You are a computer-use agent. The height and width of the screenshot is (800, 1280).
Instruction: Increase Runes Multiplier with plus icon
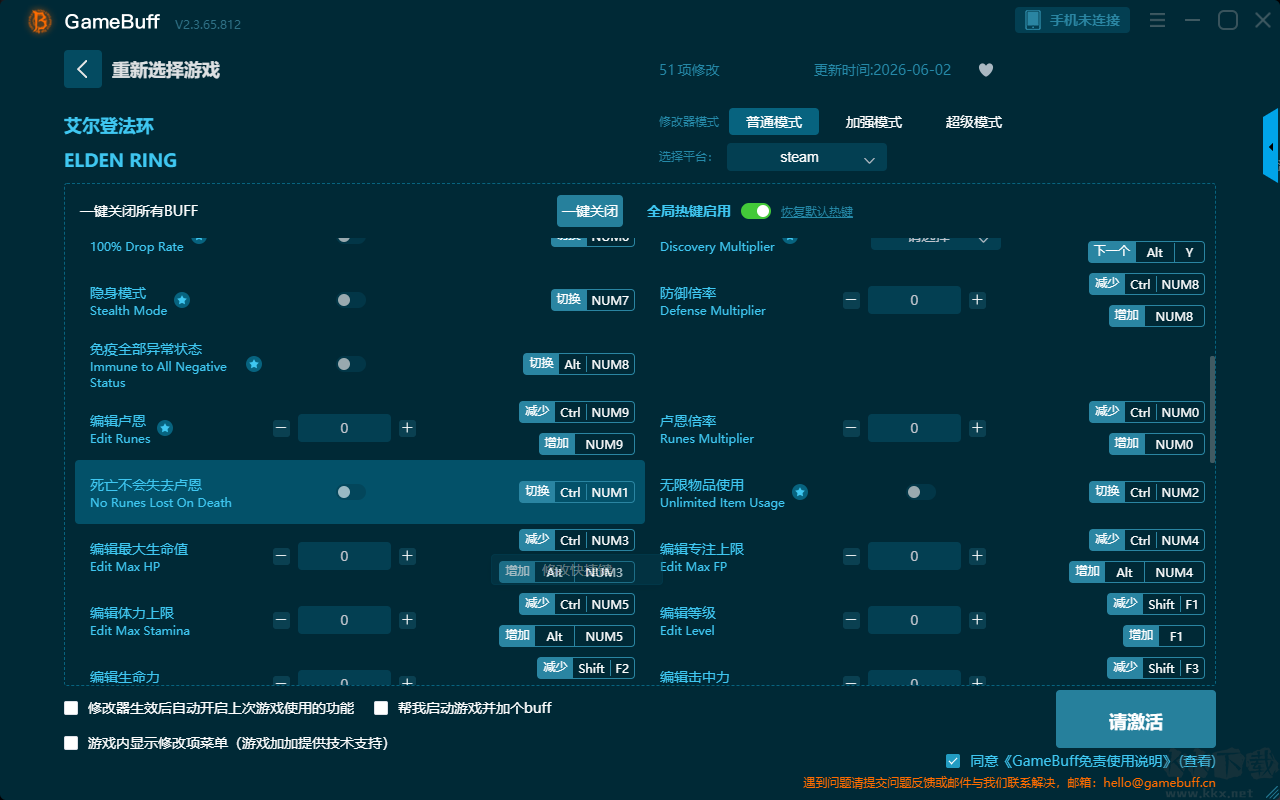[977, 428]
